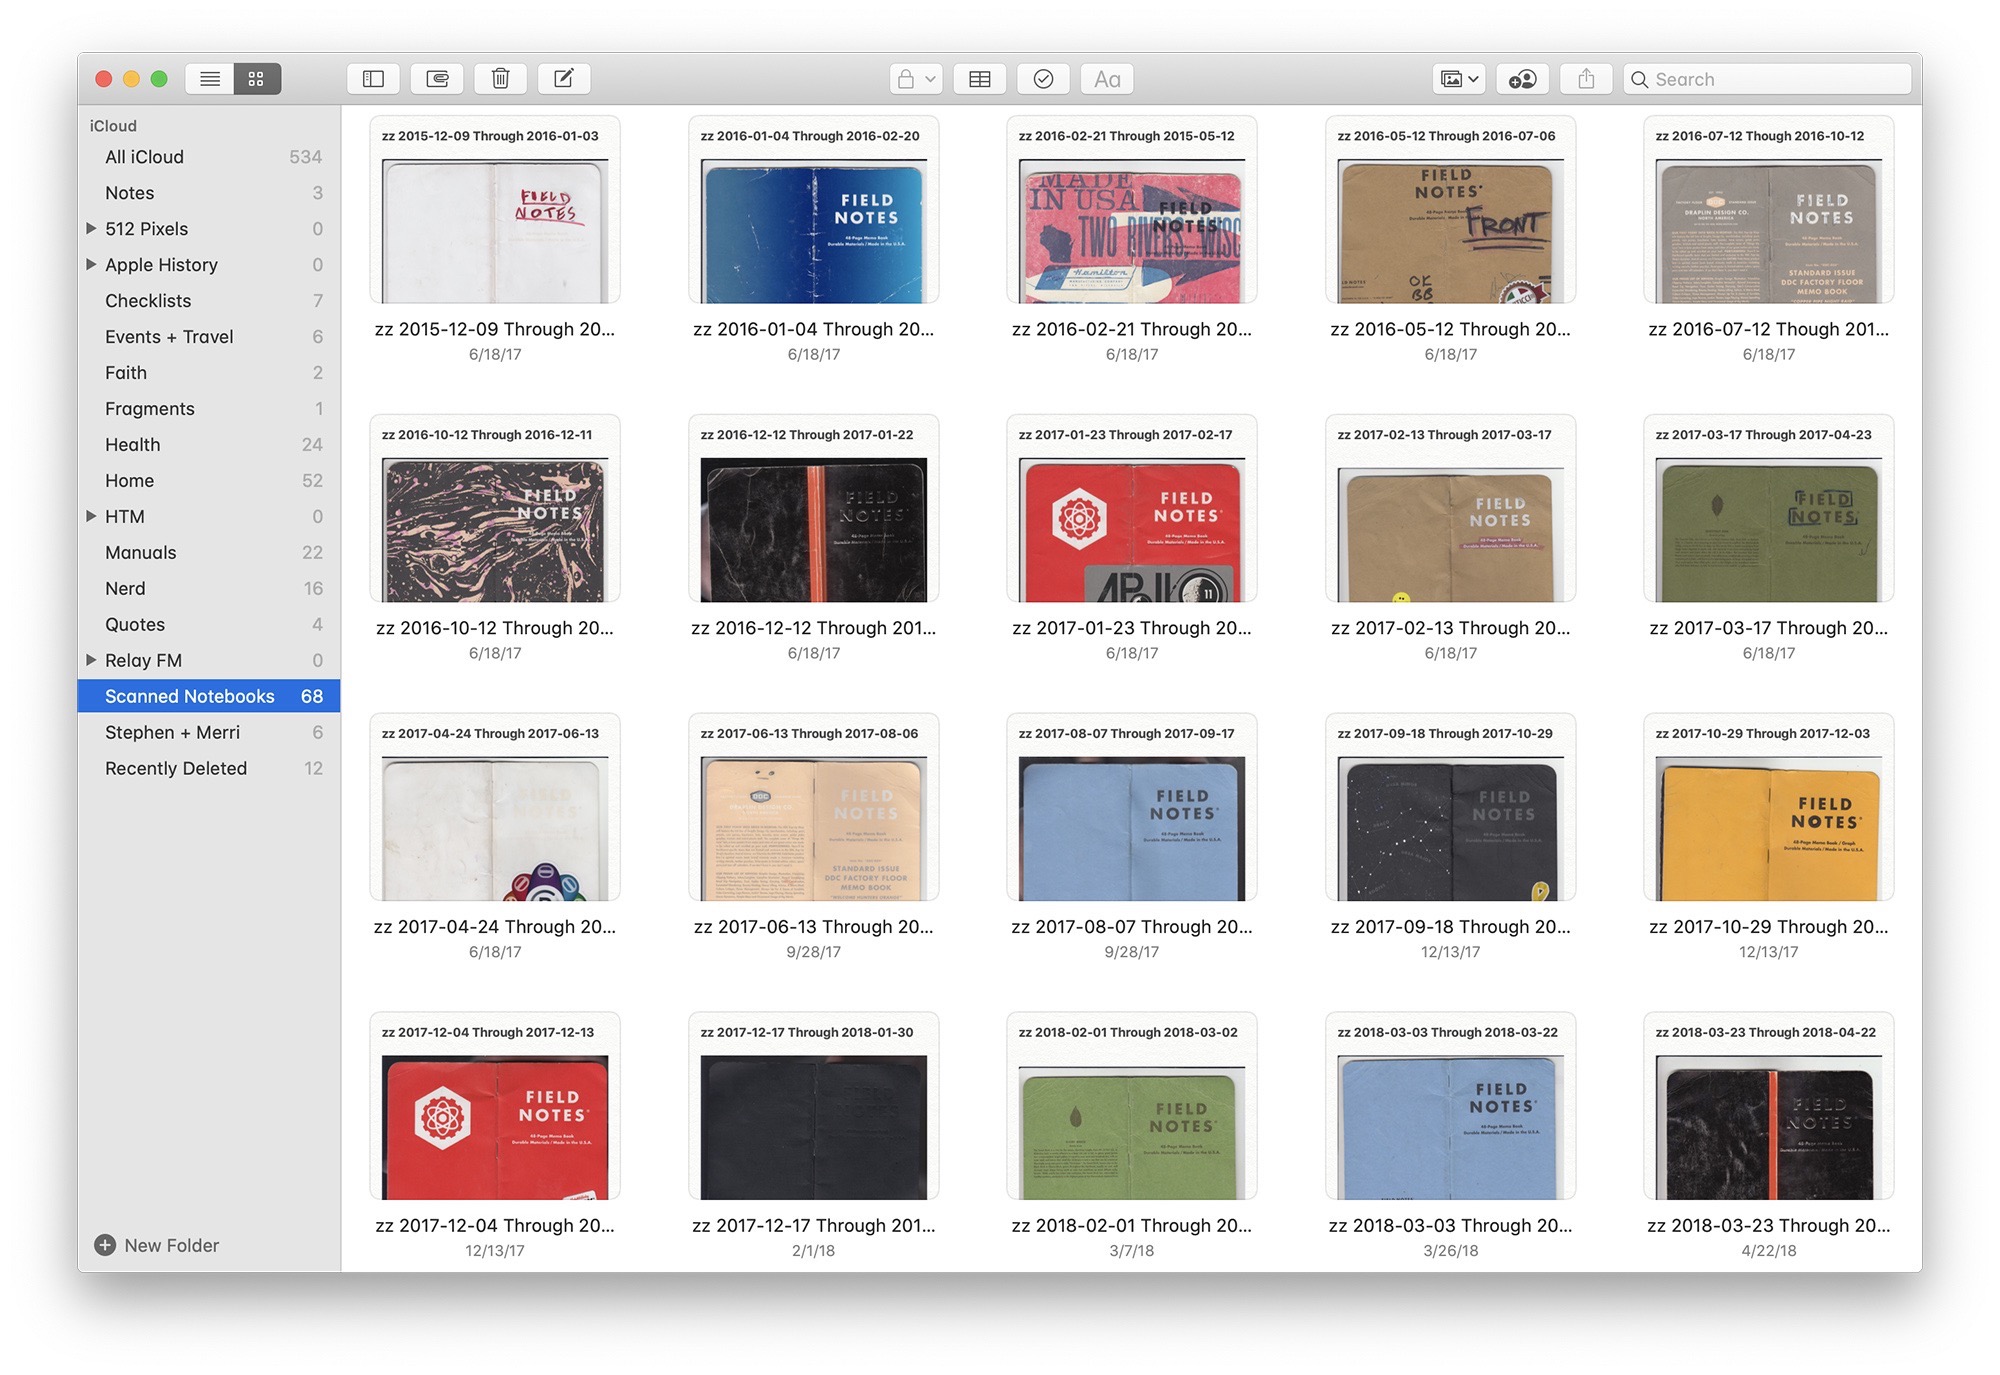Toggle the folders sidebar
The image size is (2000, 1375).
click(373, 79)
